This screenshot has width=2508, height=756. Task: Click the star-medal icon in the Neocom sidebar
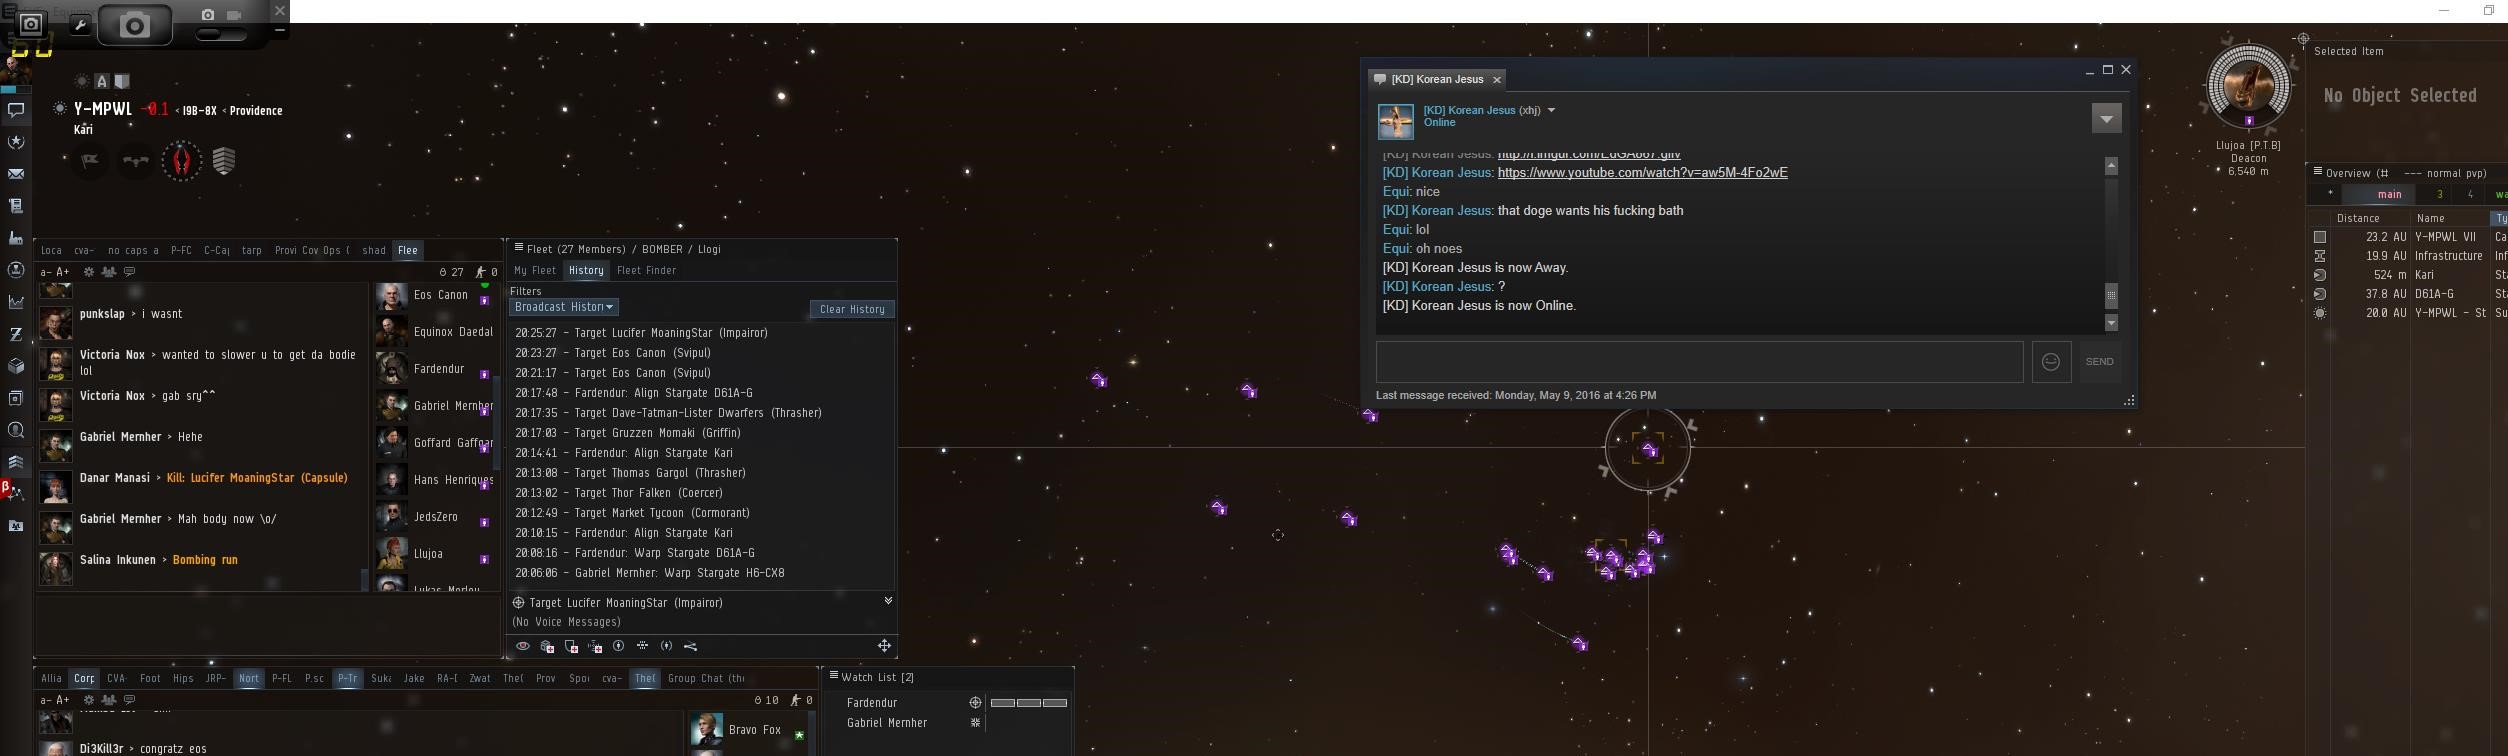15,142
